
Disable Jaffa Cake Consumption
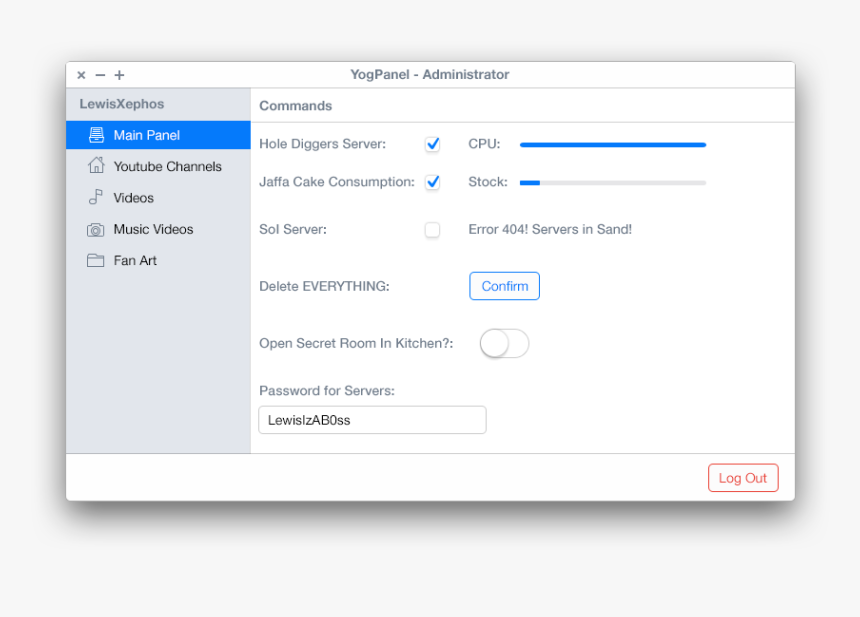tap(432, 182)
